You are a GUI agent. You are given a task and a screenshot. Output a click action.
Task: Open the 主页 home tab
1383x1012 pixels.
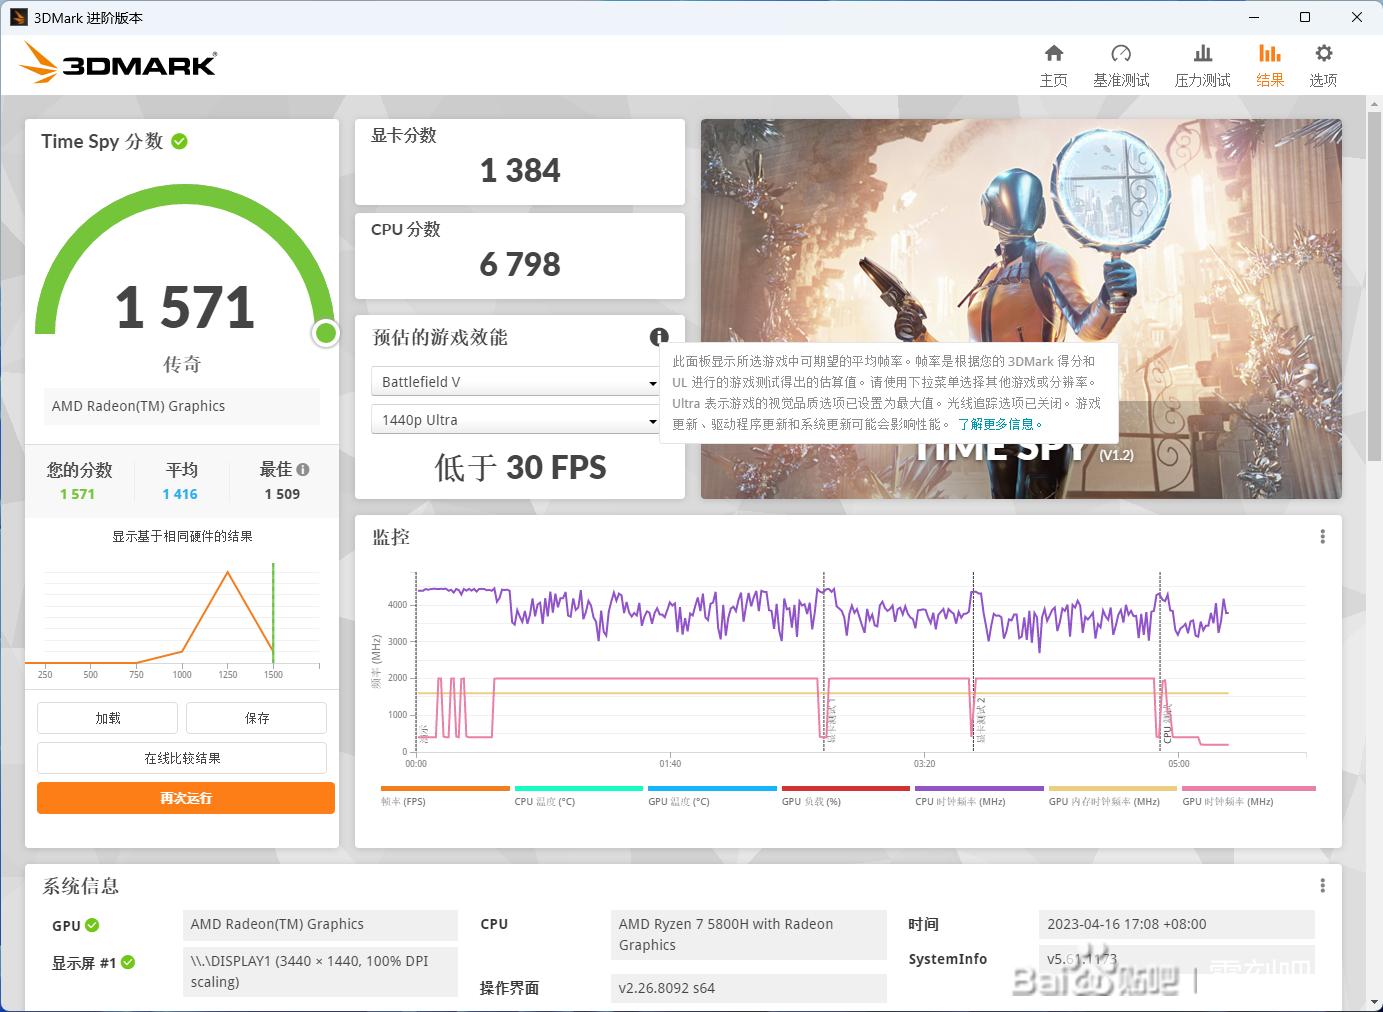pyautogui.click(x=1053, y=65)
